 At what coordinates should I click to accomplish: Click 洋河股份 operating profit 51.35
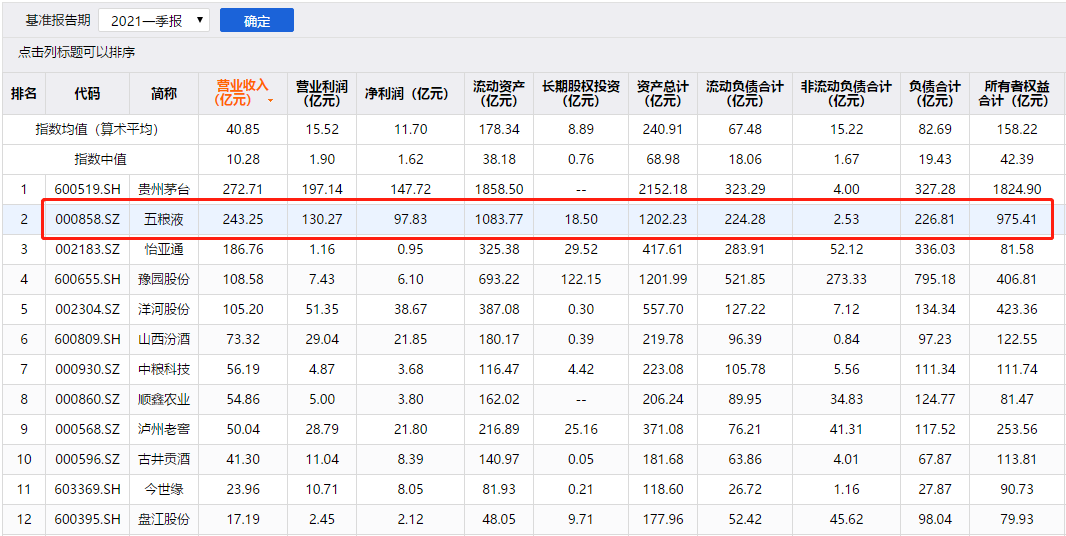[x=322, y=309]
